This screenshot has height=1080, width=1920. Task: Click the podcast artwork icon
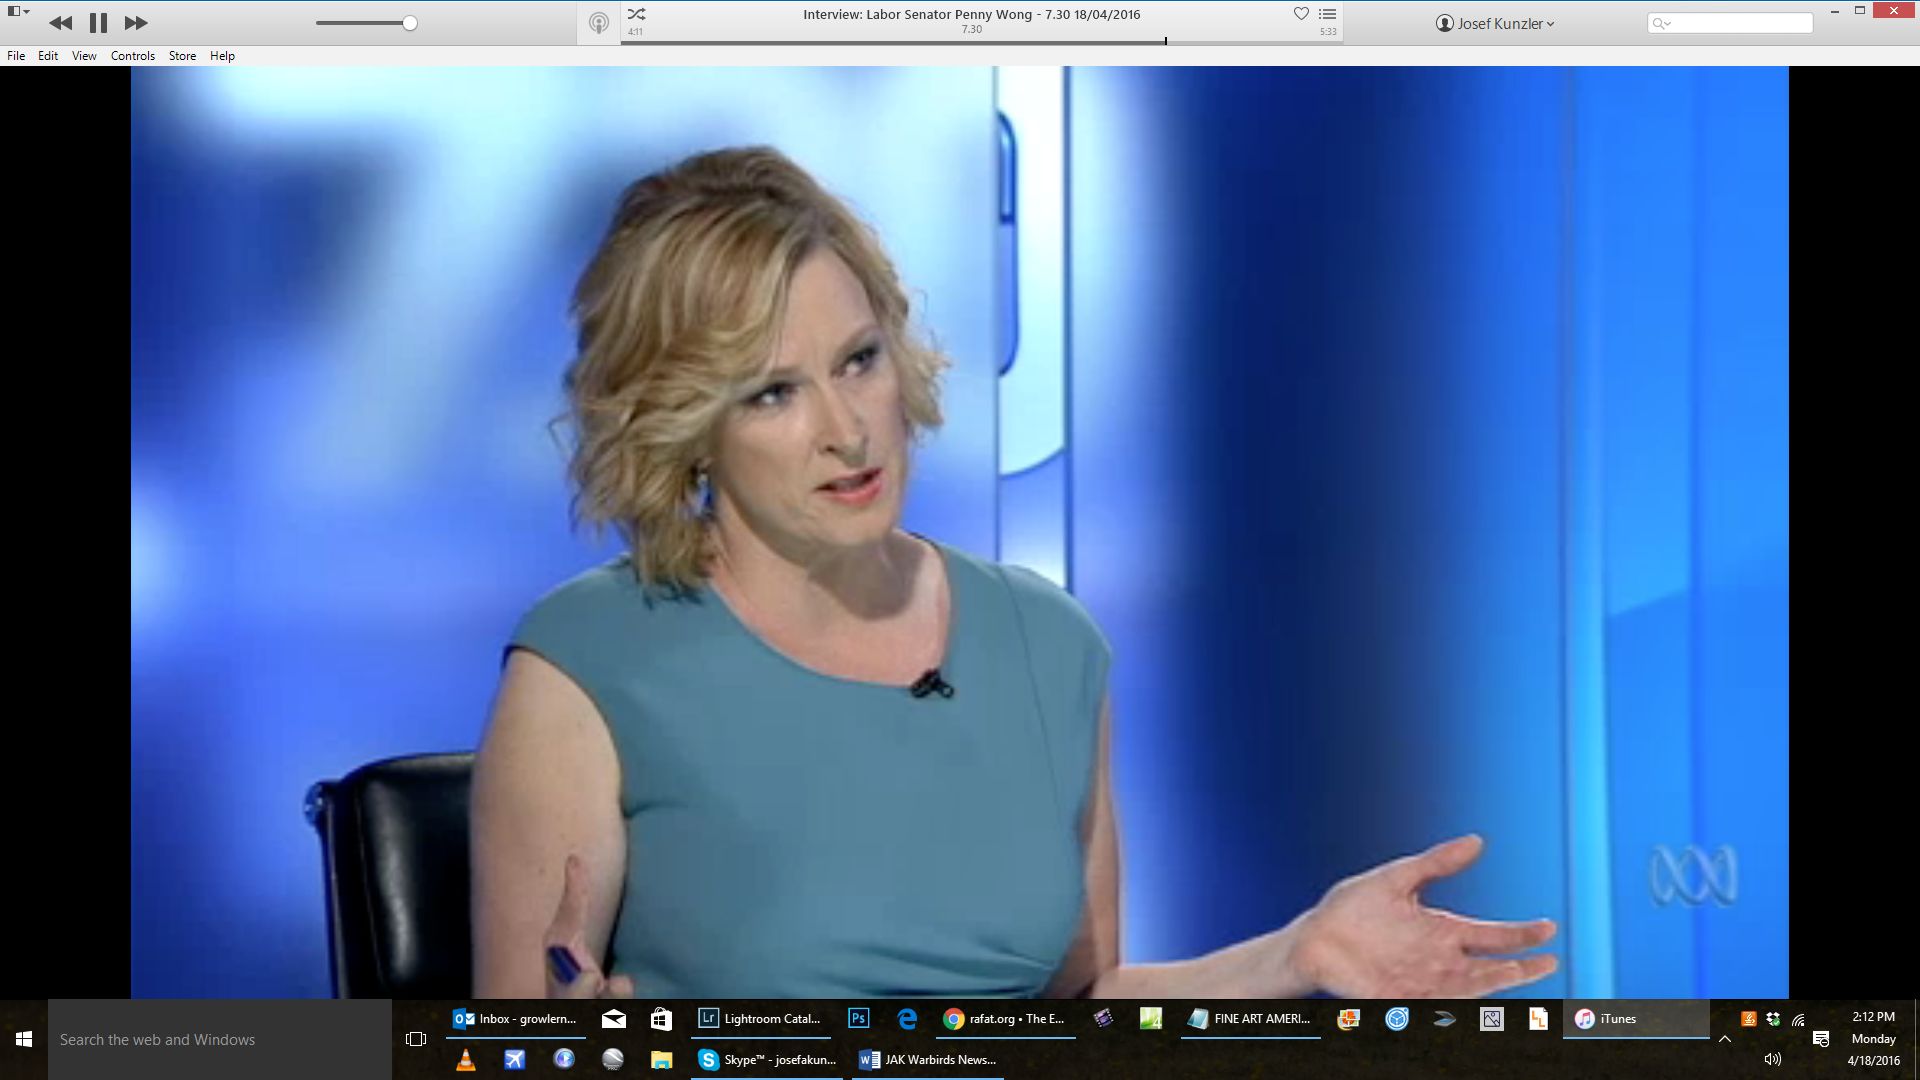598,23
